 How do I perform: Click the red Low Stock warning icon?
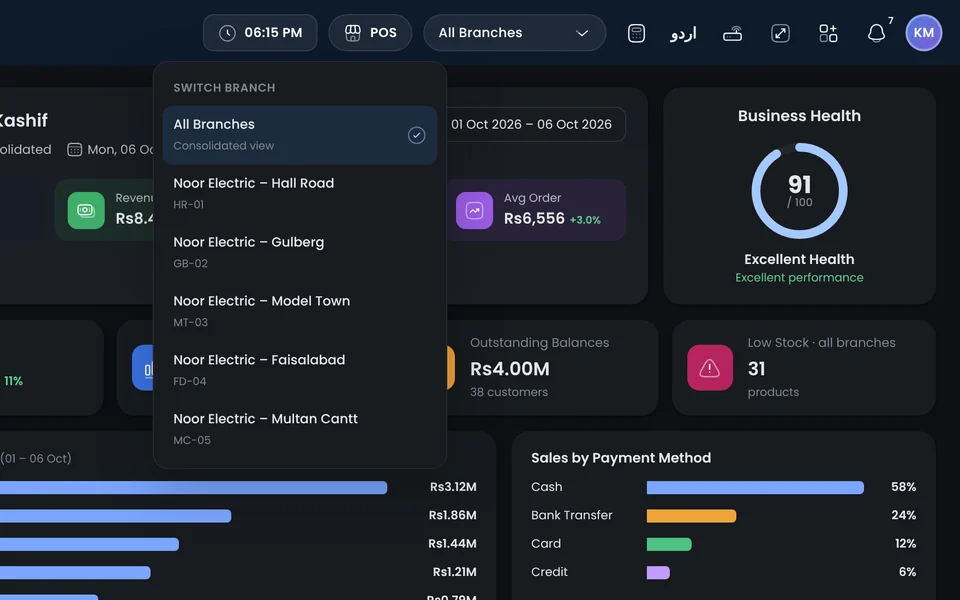[x=710, y=368]
